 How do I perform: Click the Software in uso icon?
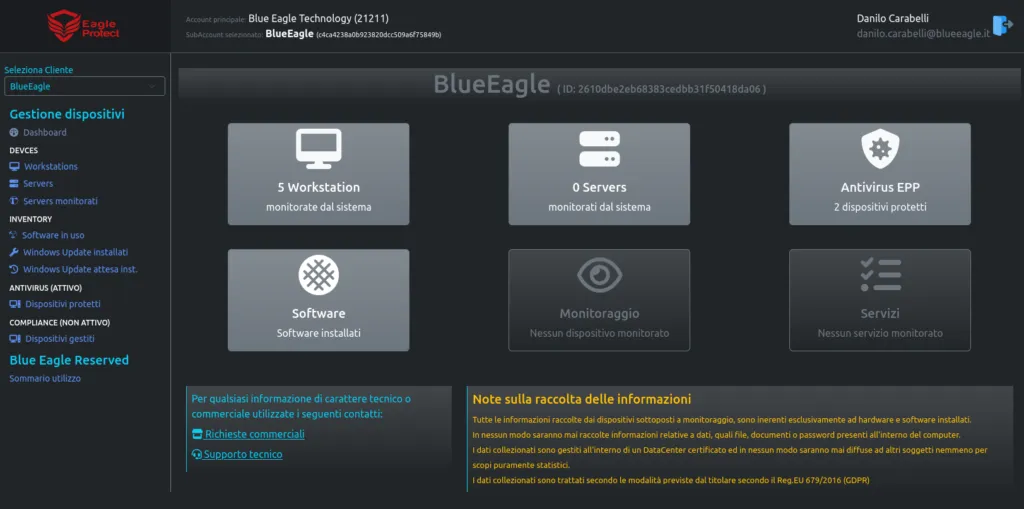pos(14,235)
